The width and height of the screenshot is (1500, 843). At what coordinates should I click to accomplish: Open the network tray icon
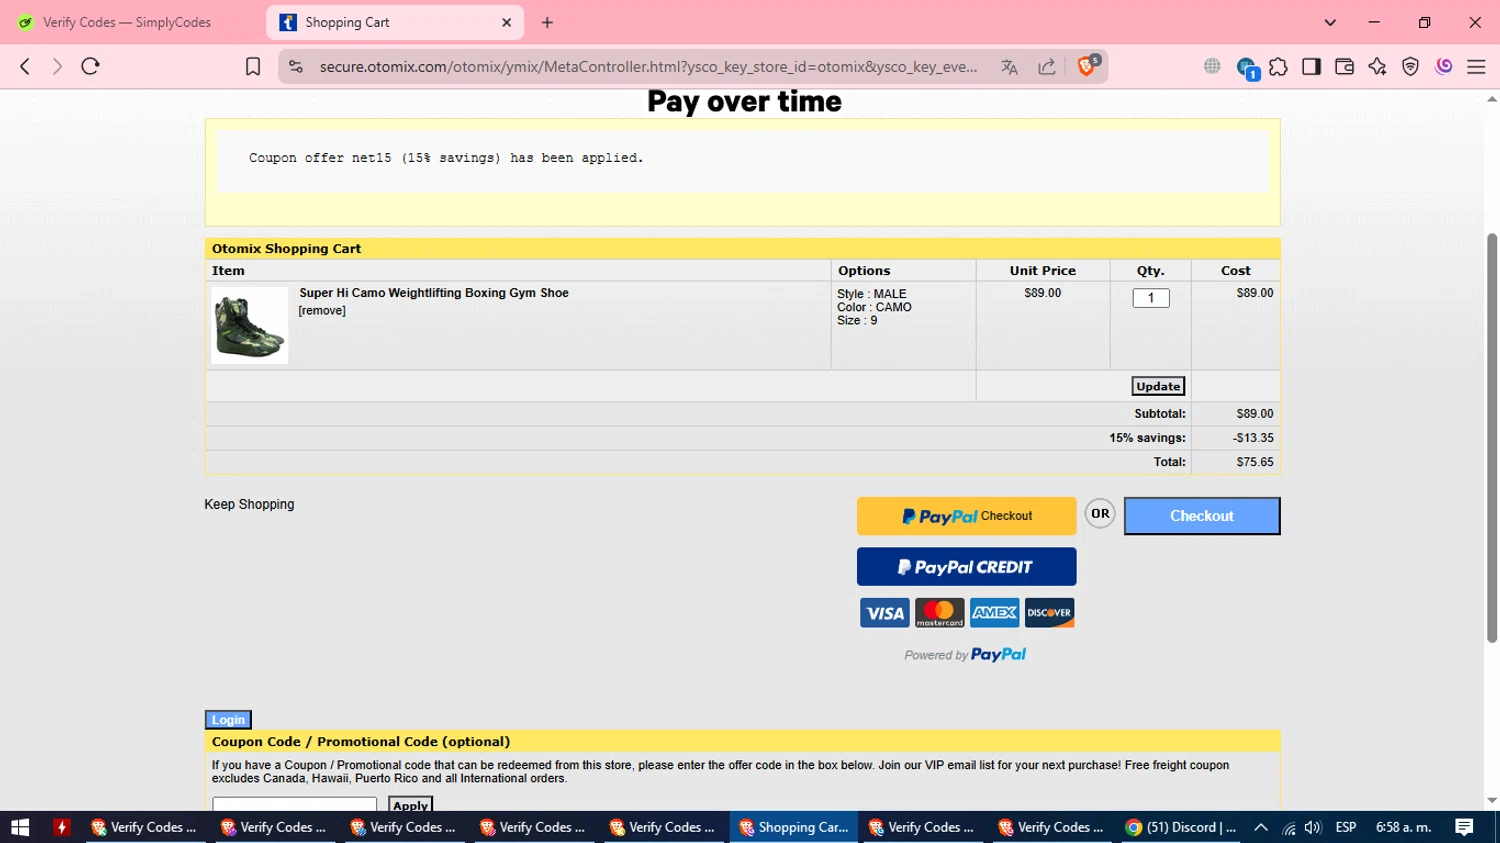coord(1289,827)
